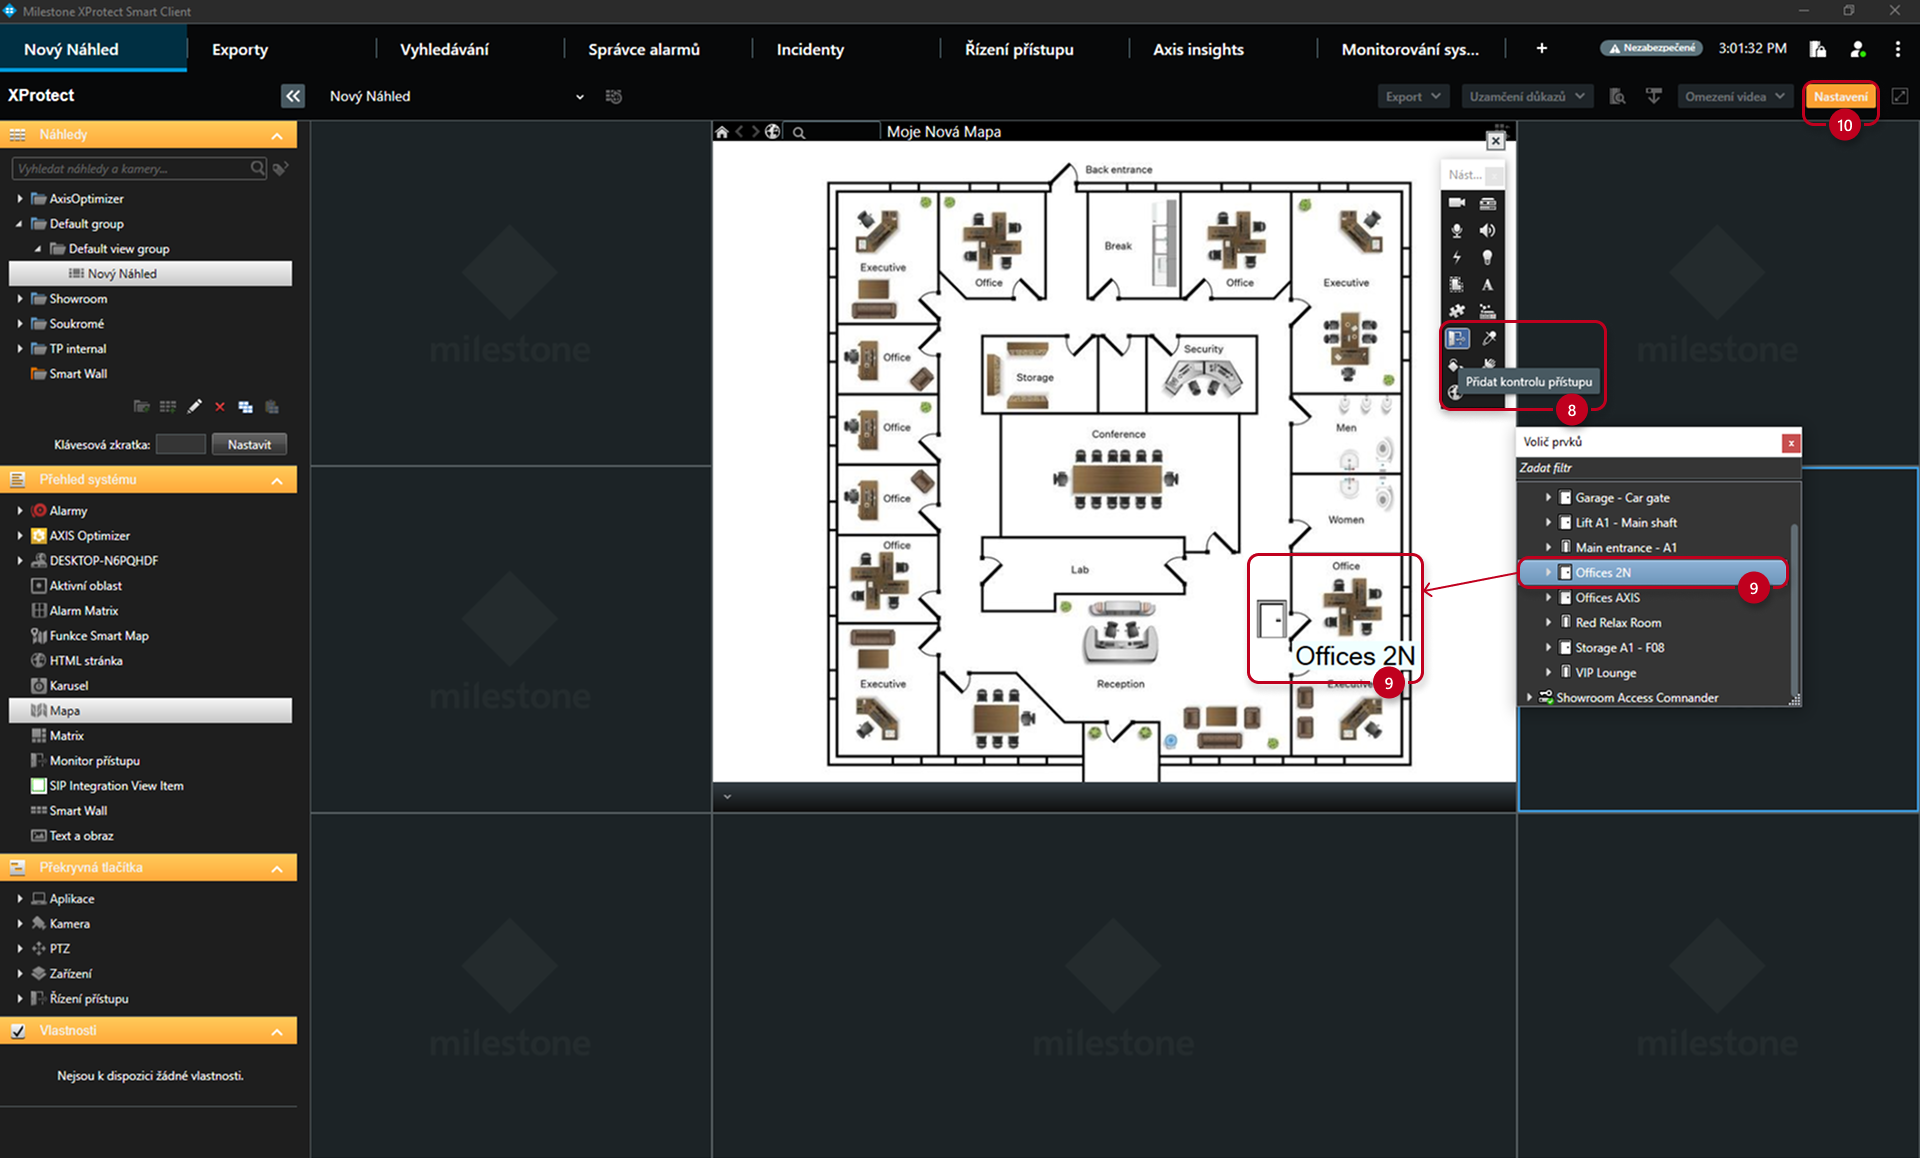1920x1158 pixels.
Task: Open the Axis insights tab
Action: coord(1198,49)
